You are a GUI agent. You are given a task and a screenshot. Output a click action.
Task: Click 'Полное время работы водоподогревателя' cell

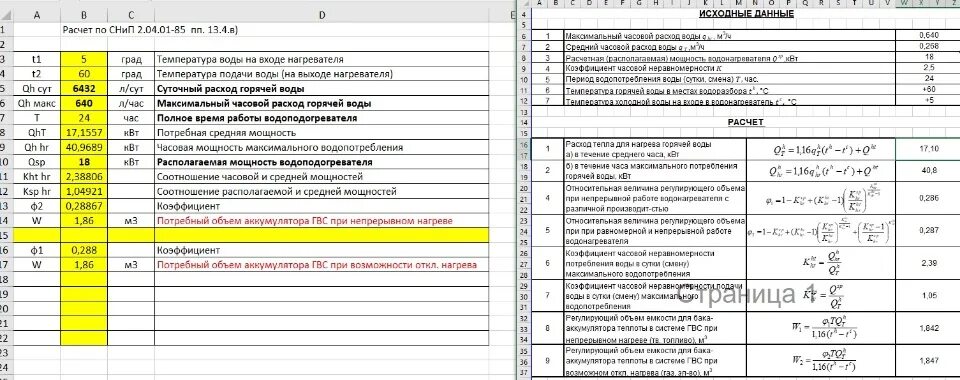[321, 118]
